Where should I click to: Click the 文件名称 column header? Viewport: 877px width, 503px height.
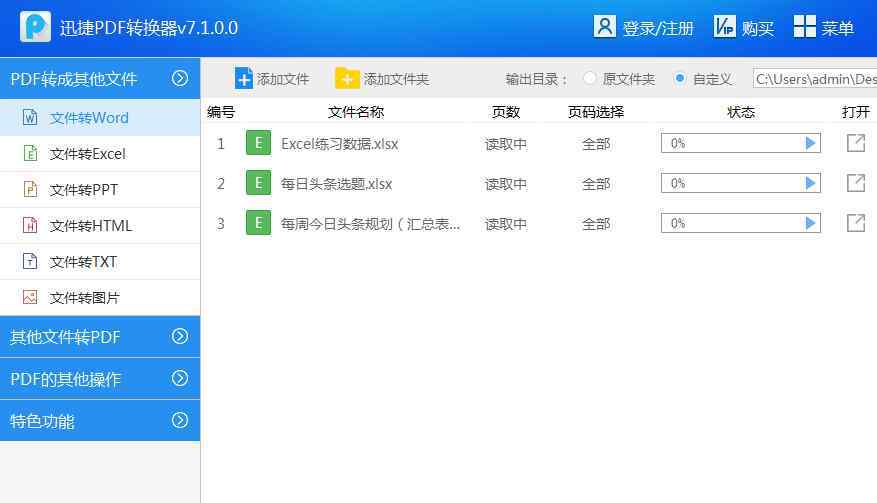pos(356,112)
